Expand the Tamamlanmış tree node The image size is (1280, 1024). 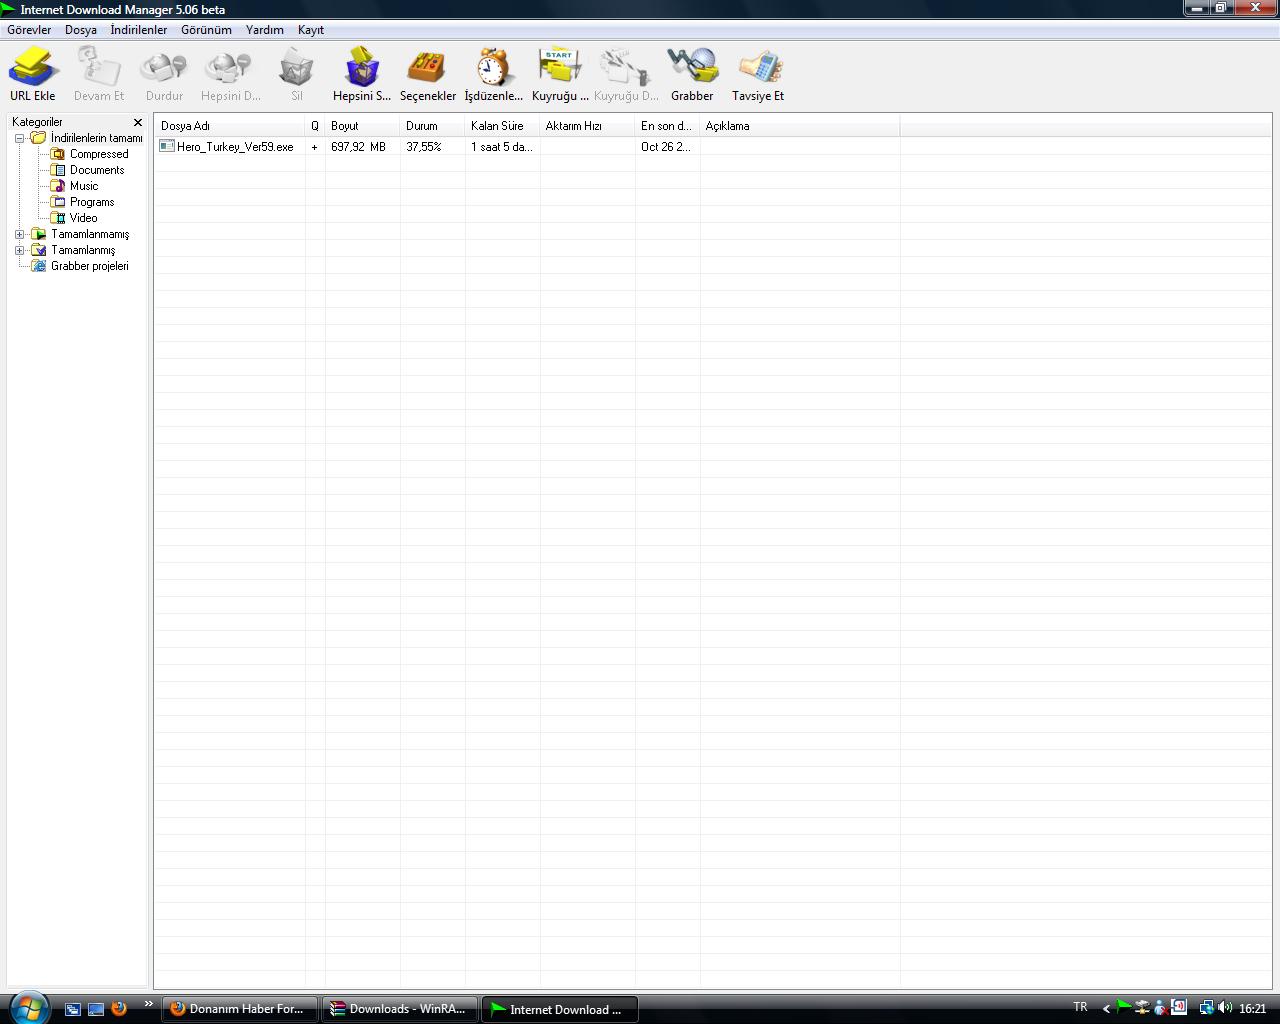pos(19,250)
